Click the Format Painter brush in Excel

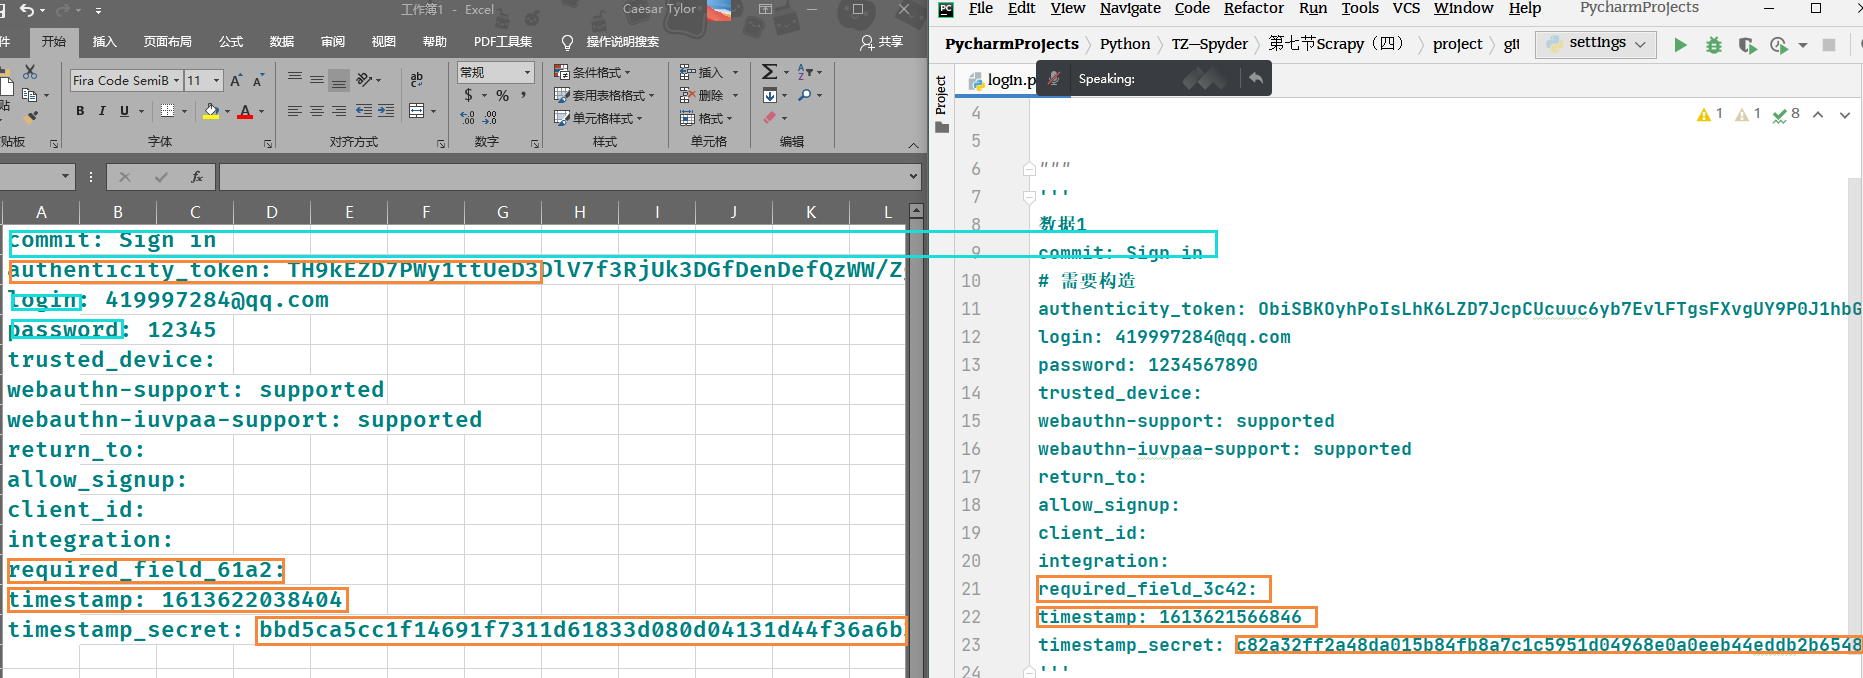pyautogui.click(x=32, y=117)
